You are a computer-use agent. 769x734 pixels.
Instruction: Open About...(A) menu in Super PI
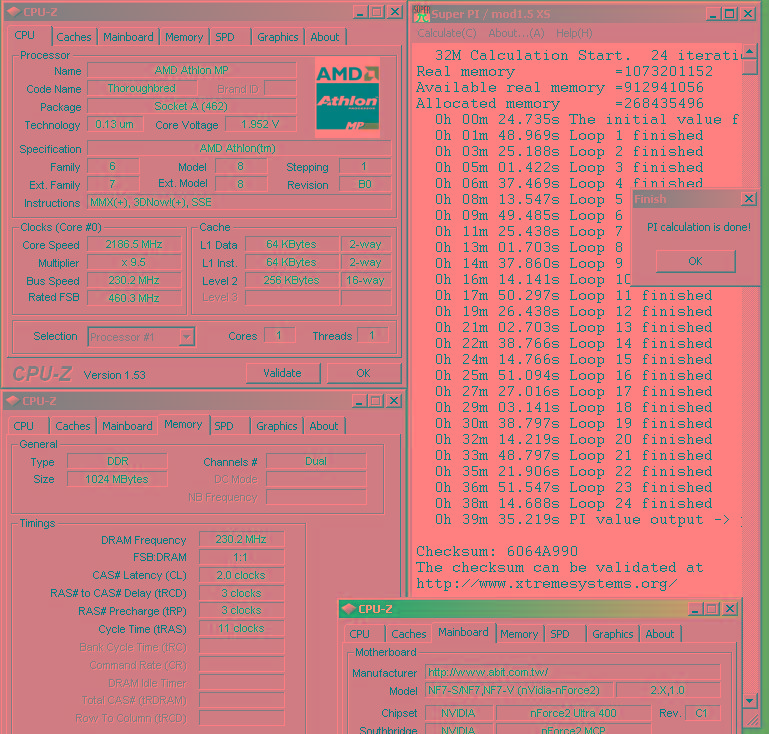(516, 33)
